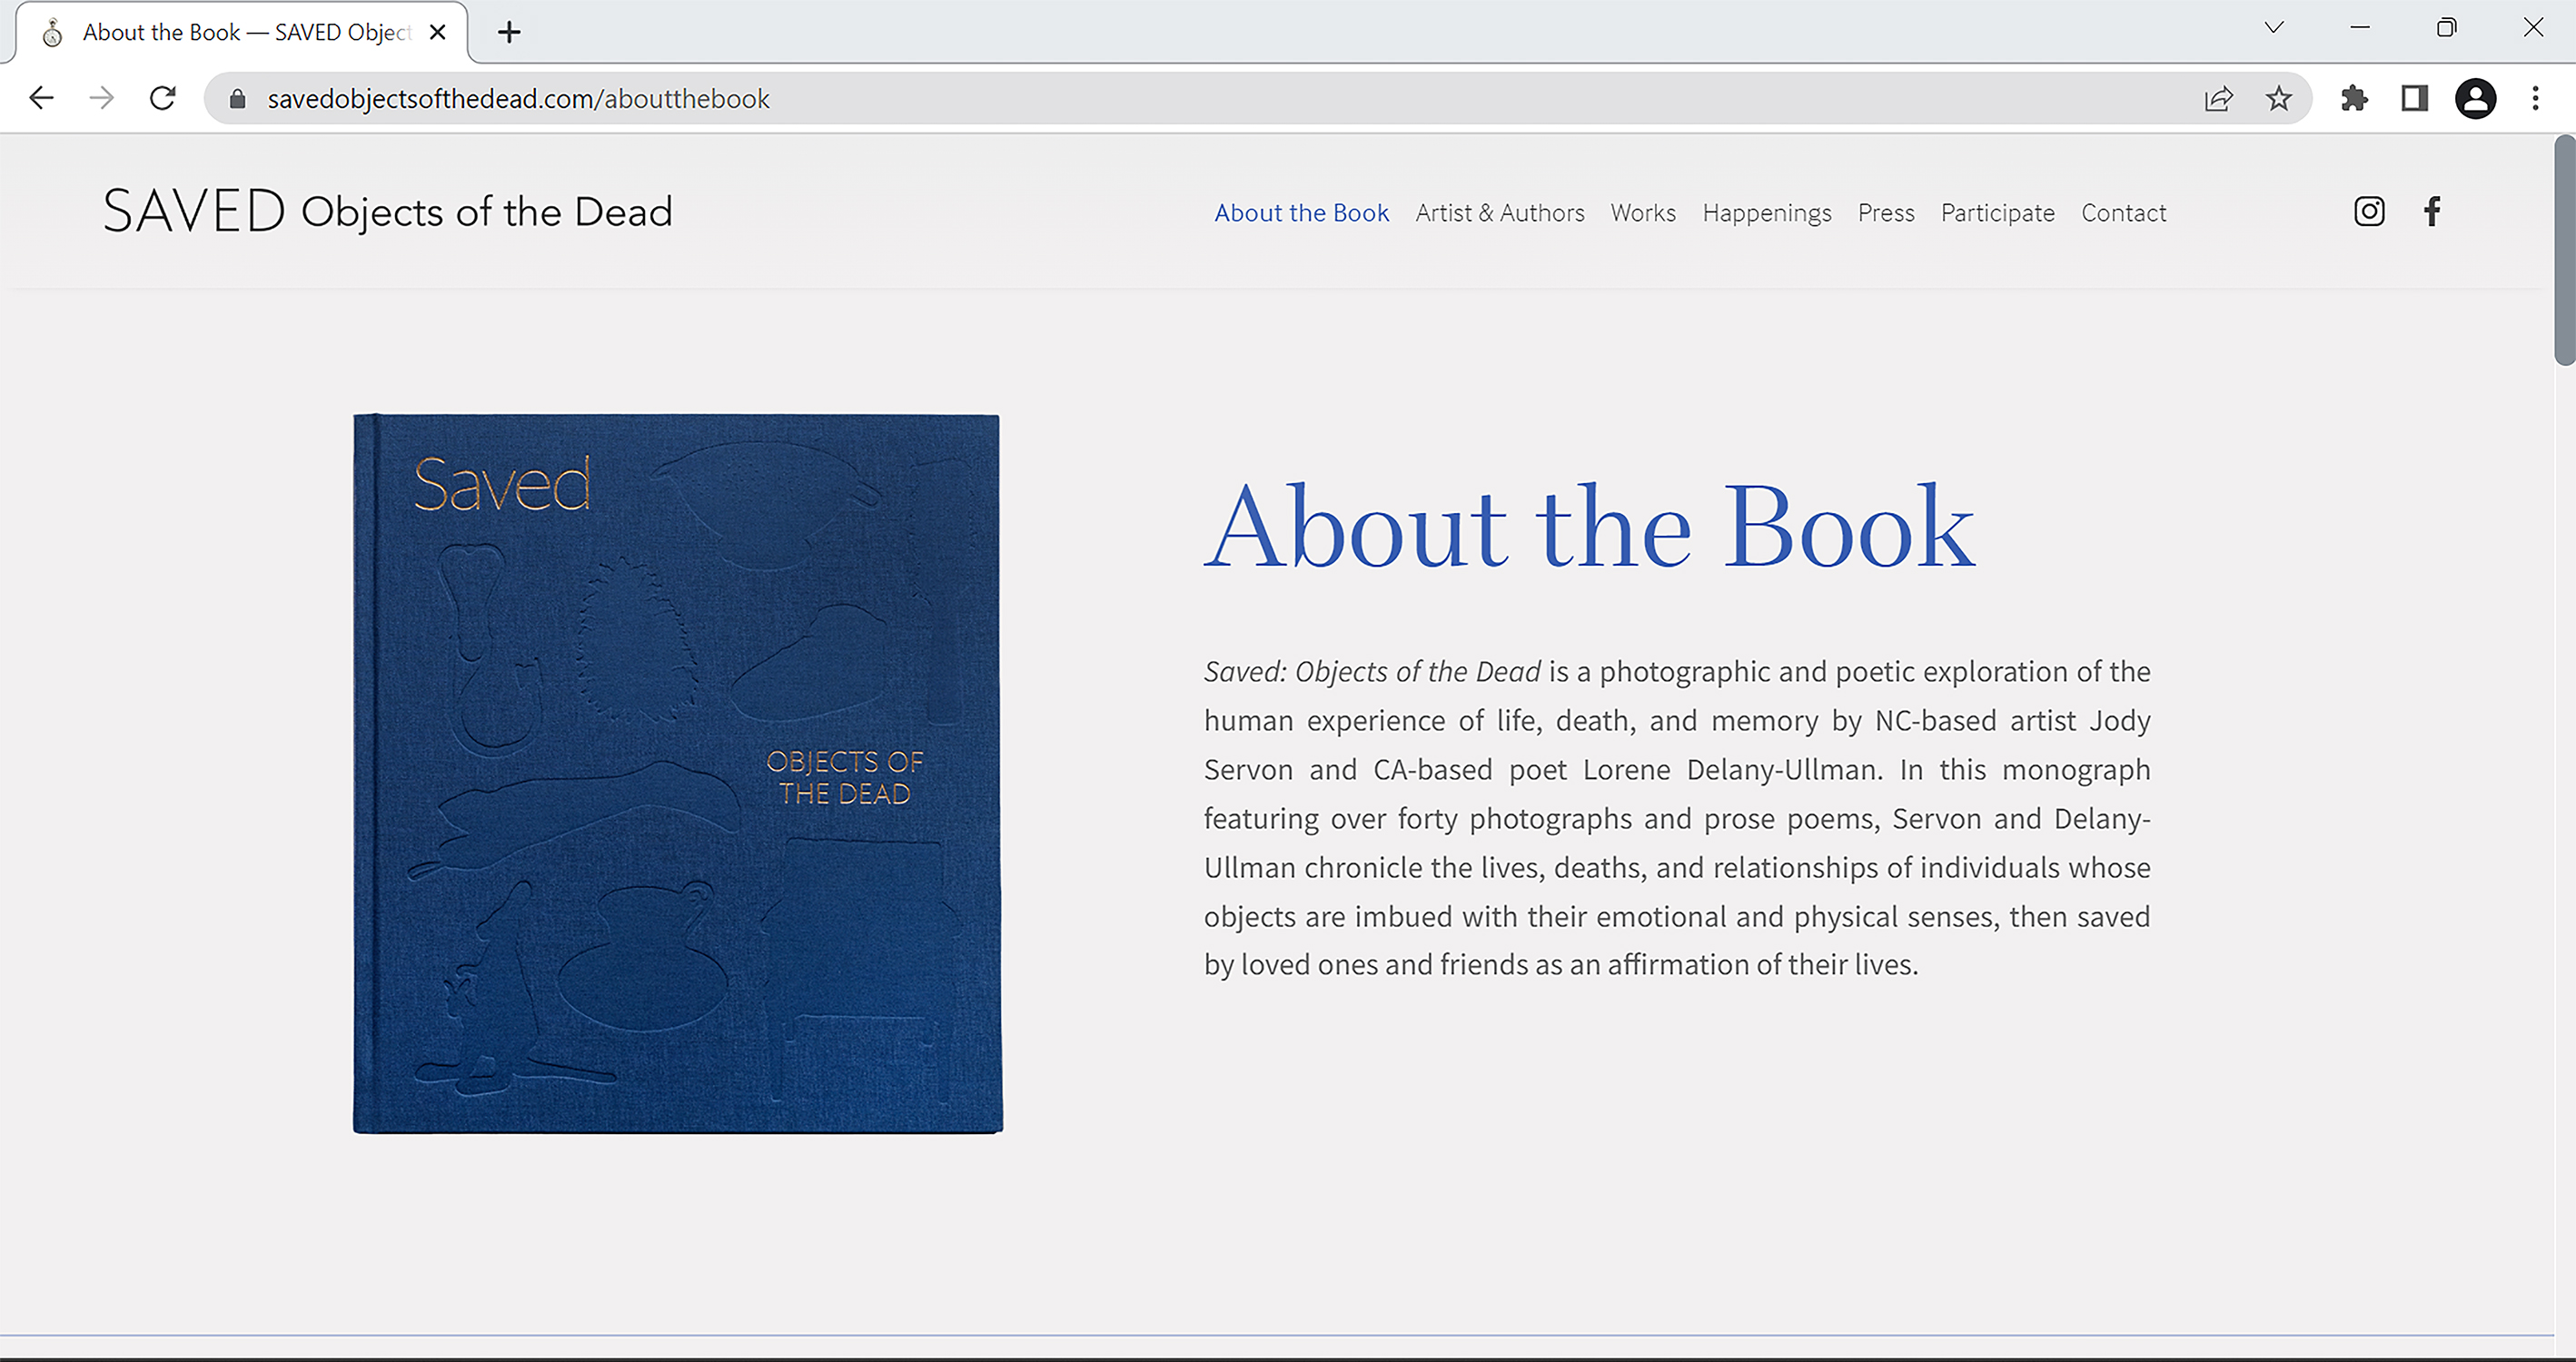Open the user profile avatar icon
Viewport: 2576px width, 1362px height.
coord(2475,99)
